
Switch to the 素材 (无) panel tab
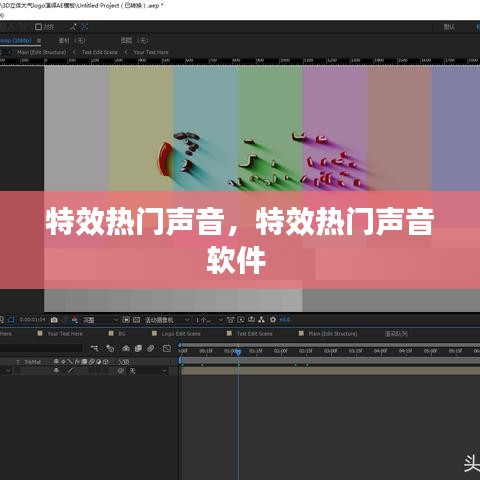[72, 41]
